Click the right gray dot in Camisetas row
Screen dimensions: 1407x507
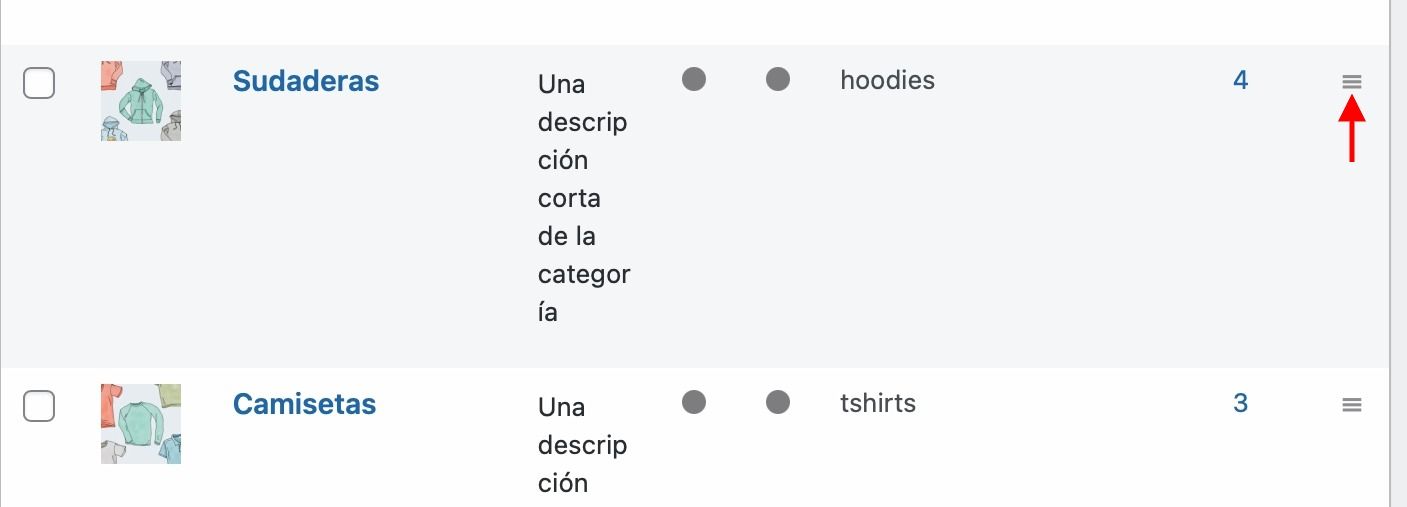[x=778, y=402]
